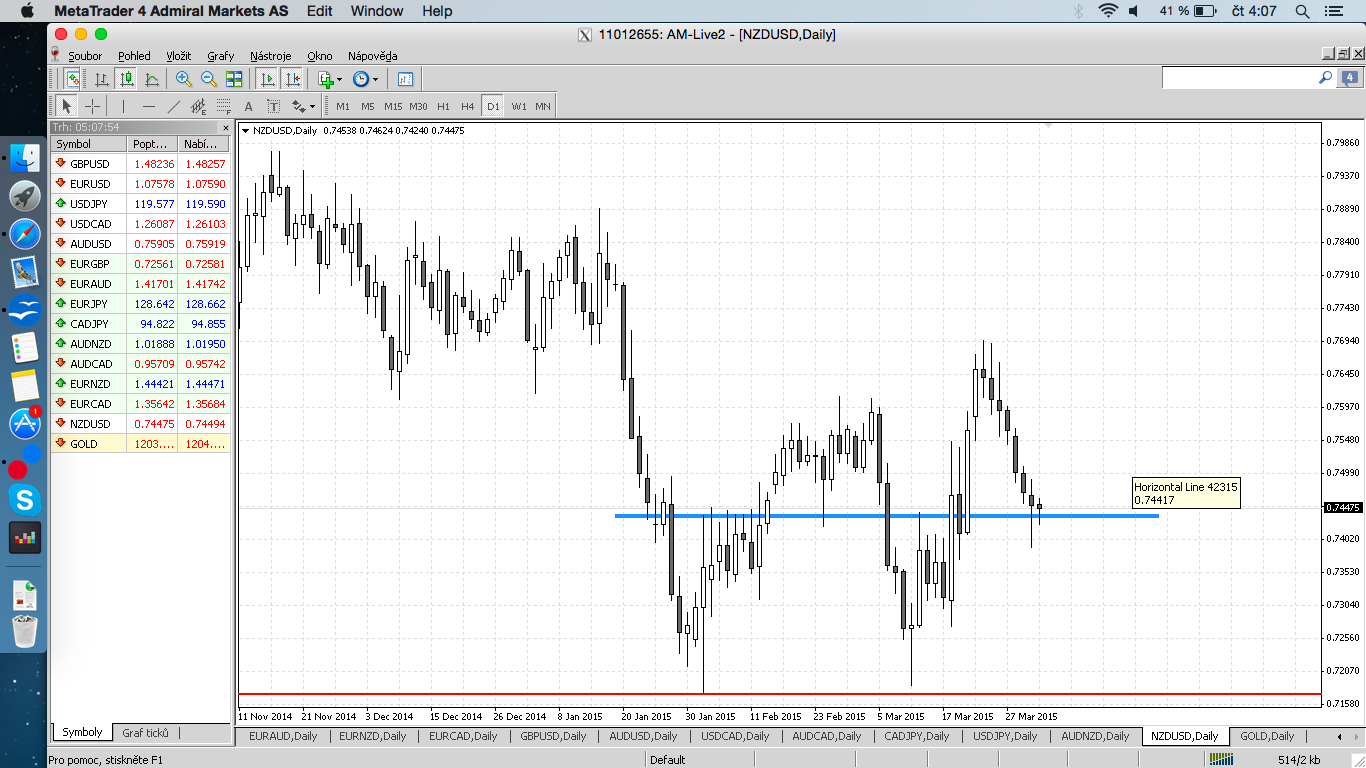The image size is (1366, 768).
Task: Select GOLD row in Market Watch
Action: click(x=140, y=443)
